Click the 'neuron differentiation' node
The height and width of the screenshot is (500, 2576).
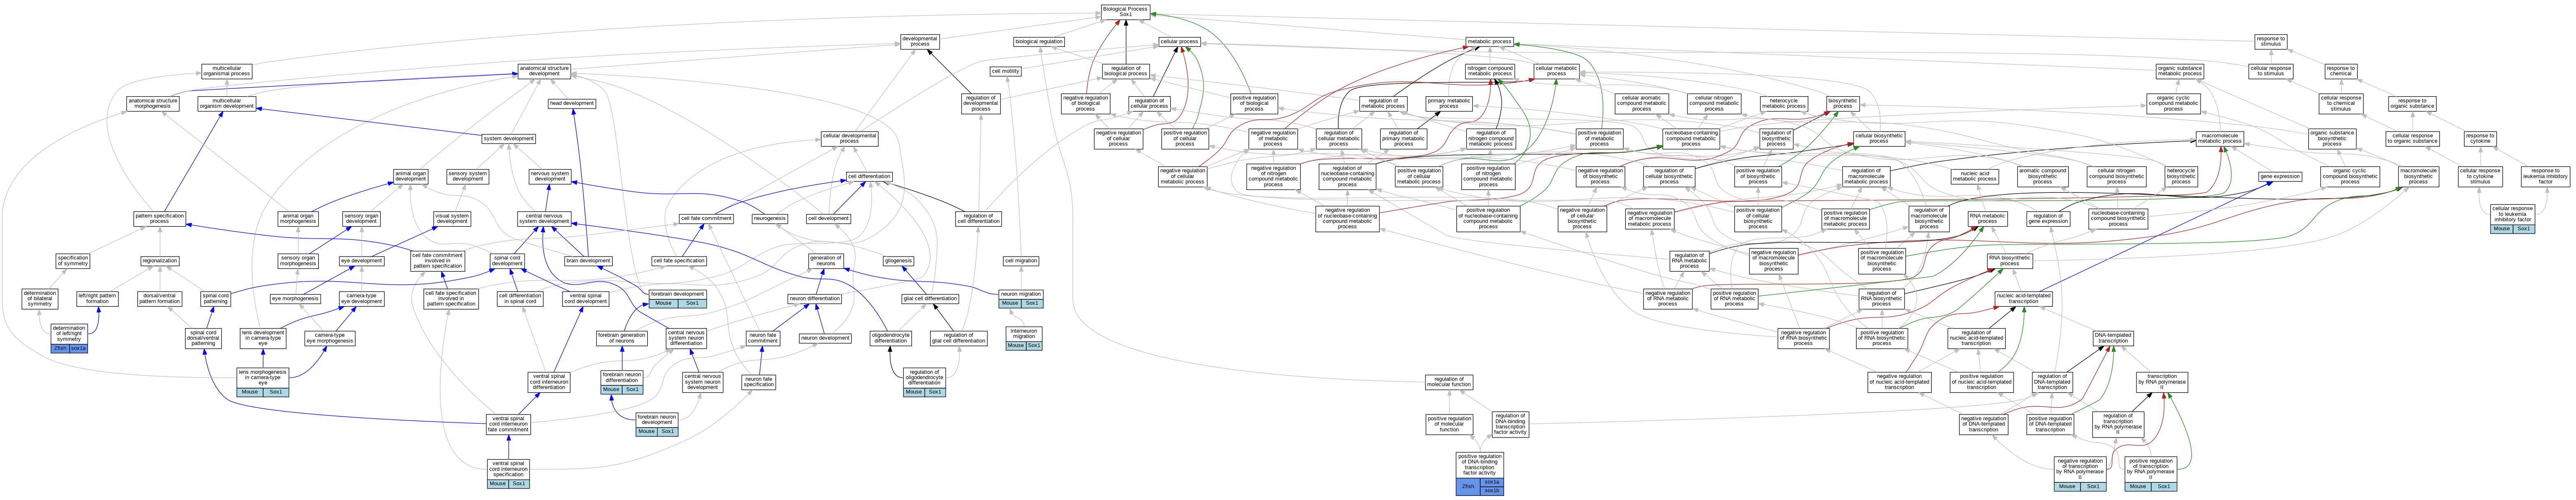tap(815, 298)
